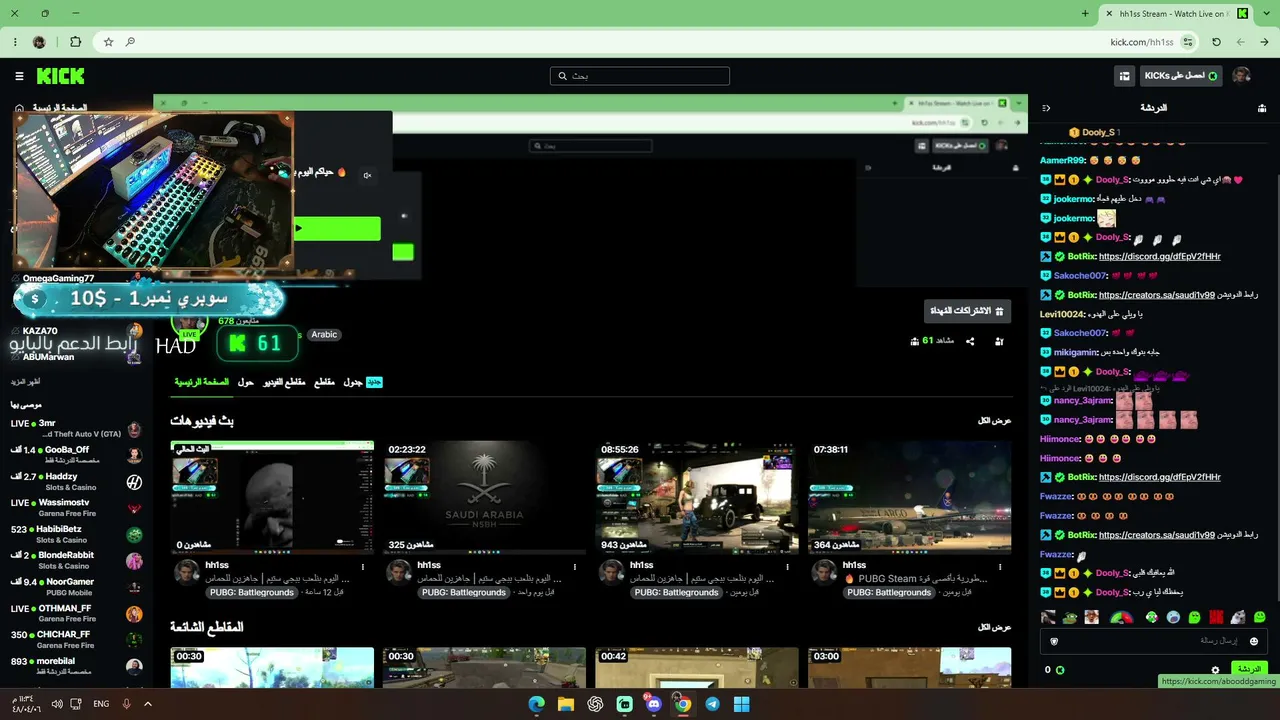Open Microsoft Edge from the taskbar
Viewport: 1280px width, 720px height.
[537, 704]
